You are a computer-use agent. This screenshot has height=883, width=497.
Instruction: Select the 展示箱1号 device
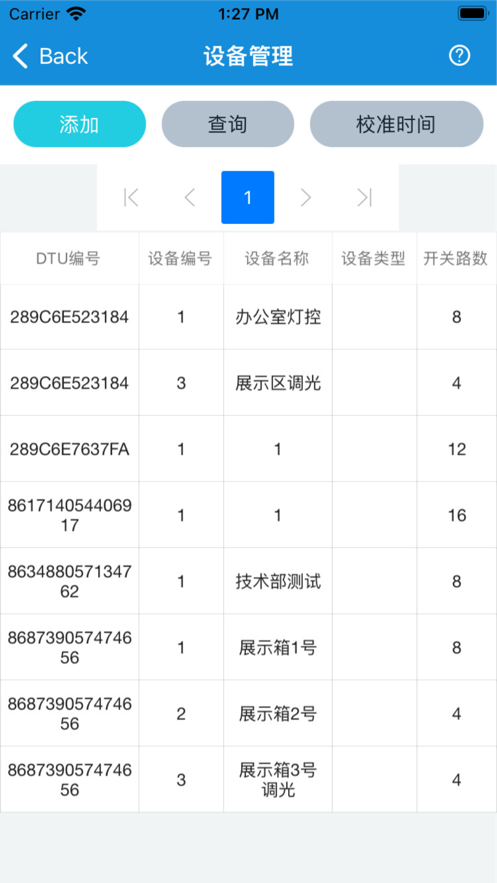(x=248, y=648)
